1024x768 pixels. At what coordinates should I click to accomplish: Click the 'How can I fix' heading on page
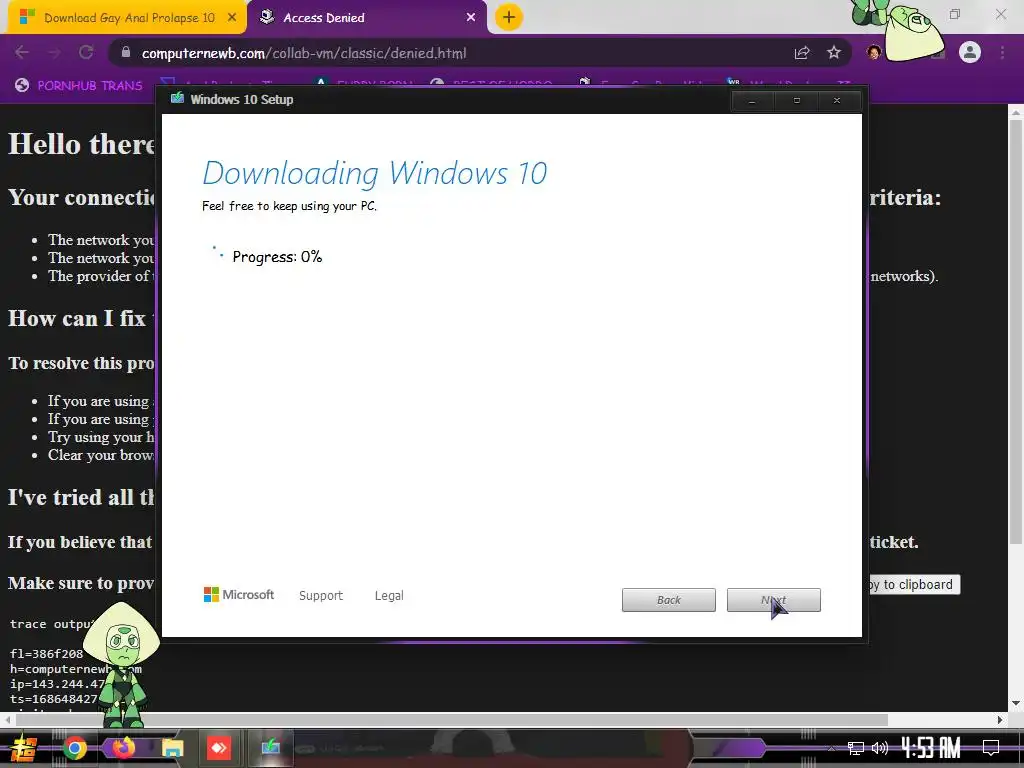pos(78,319)
